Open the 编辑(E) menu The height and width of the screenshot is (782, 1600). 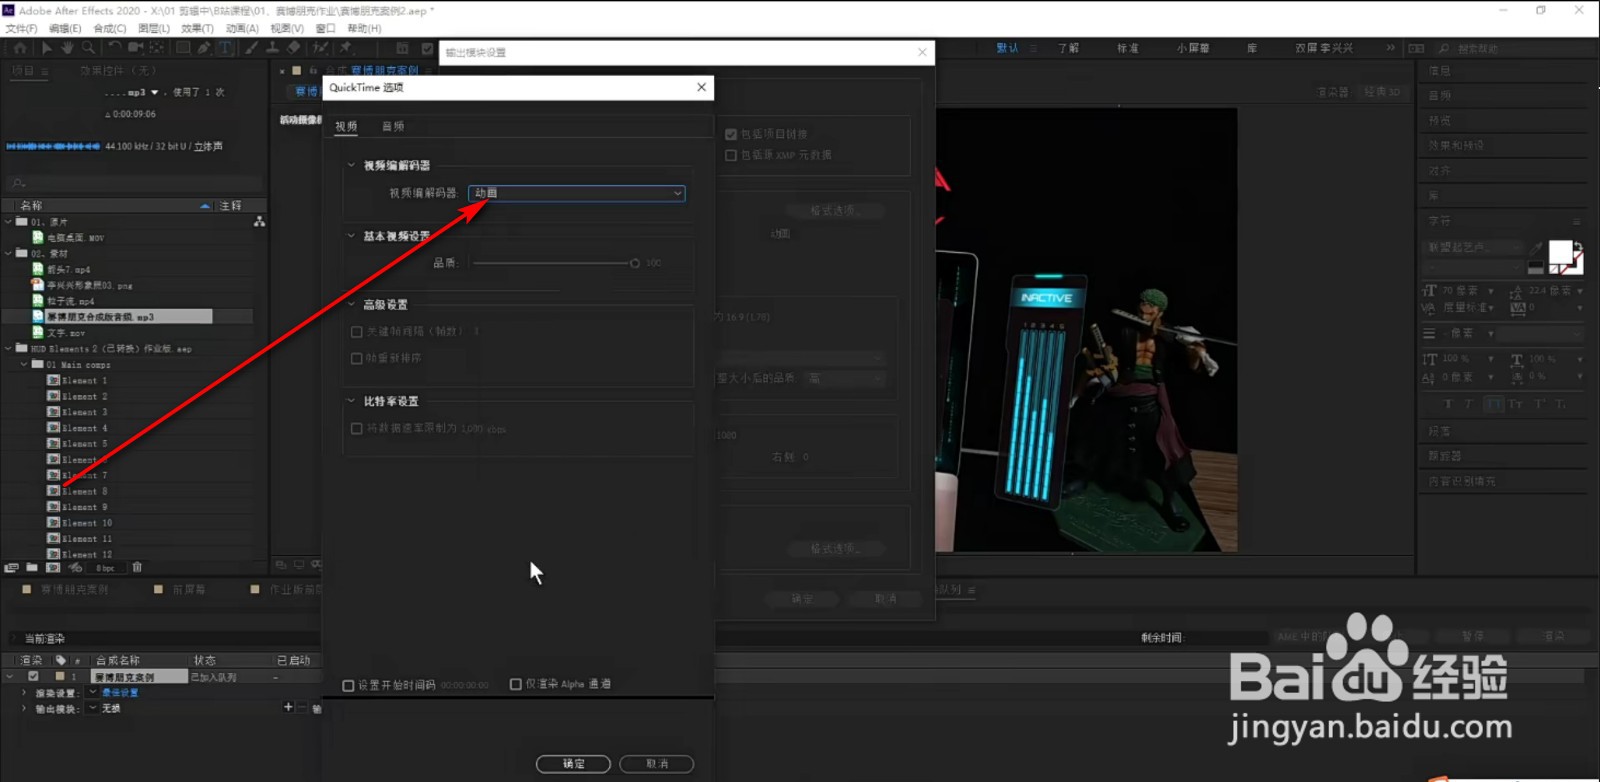click(65, 29)
